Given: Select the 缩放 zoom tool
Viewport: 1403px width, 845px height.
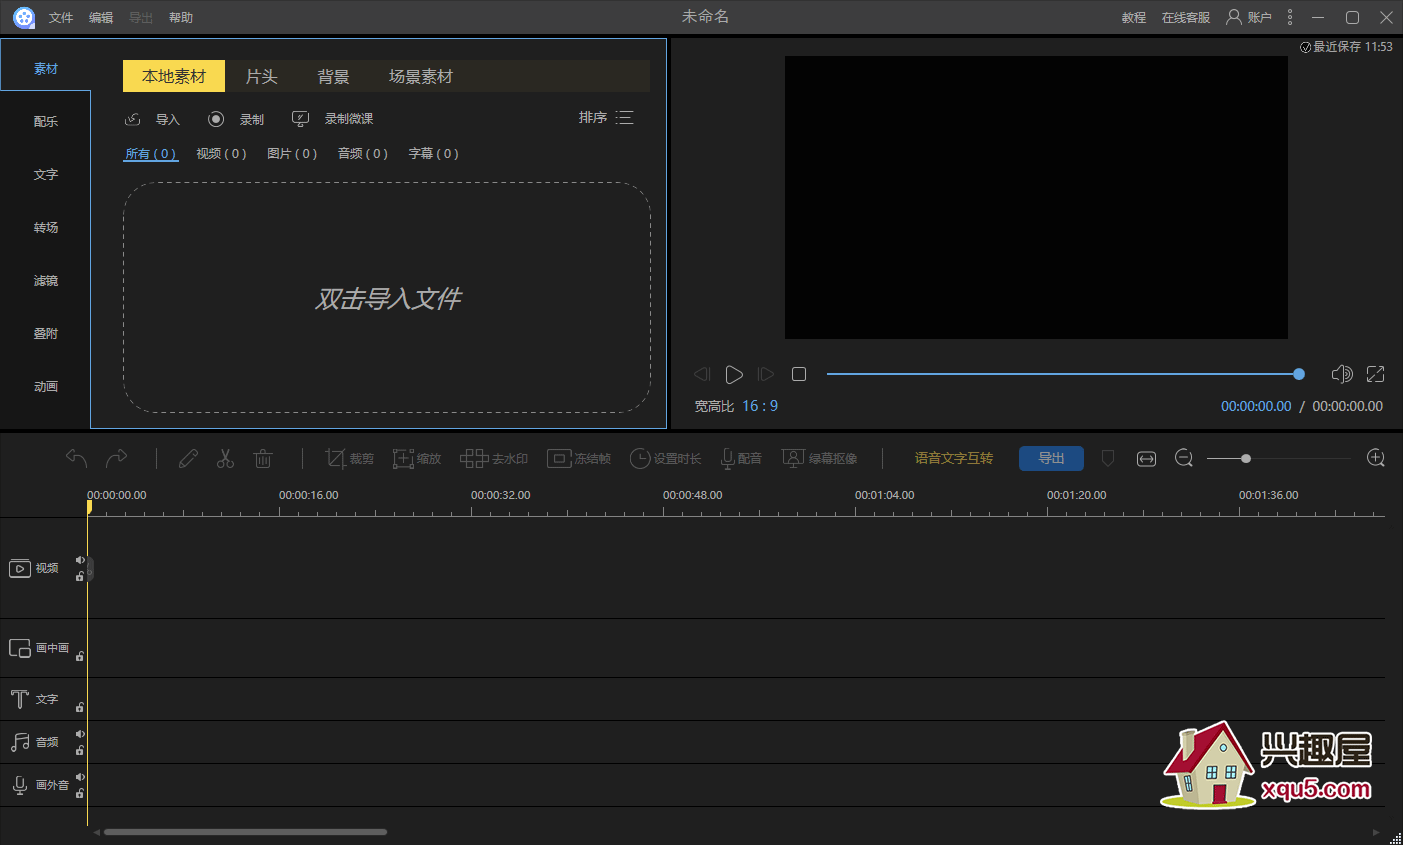Looking at the screenshot, I should [417, 458].
